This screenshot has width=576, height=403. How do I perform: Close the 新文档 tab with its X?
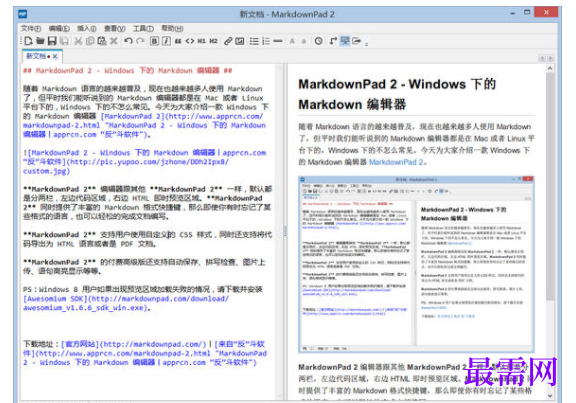[55, 56]
